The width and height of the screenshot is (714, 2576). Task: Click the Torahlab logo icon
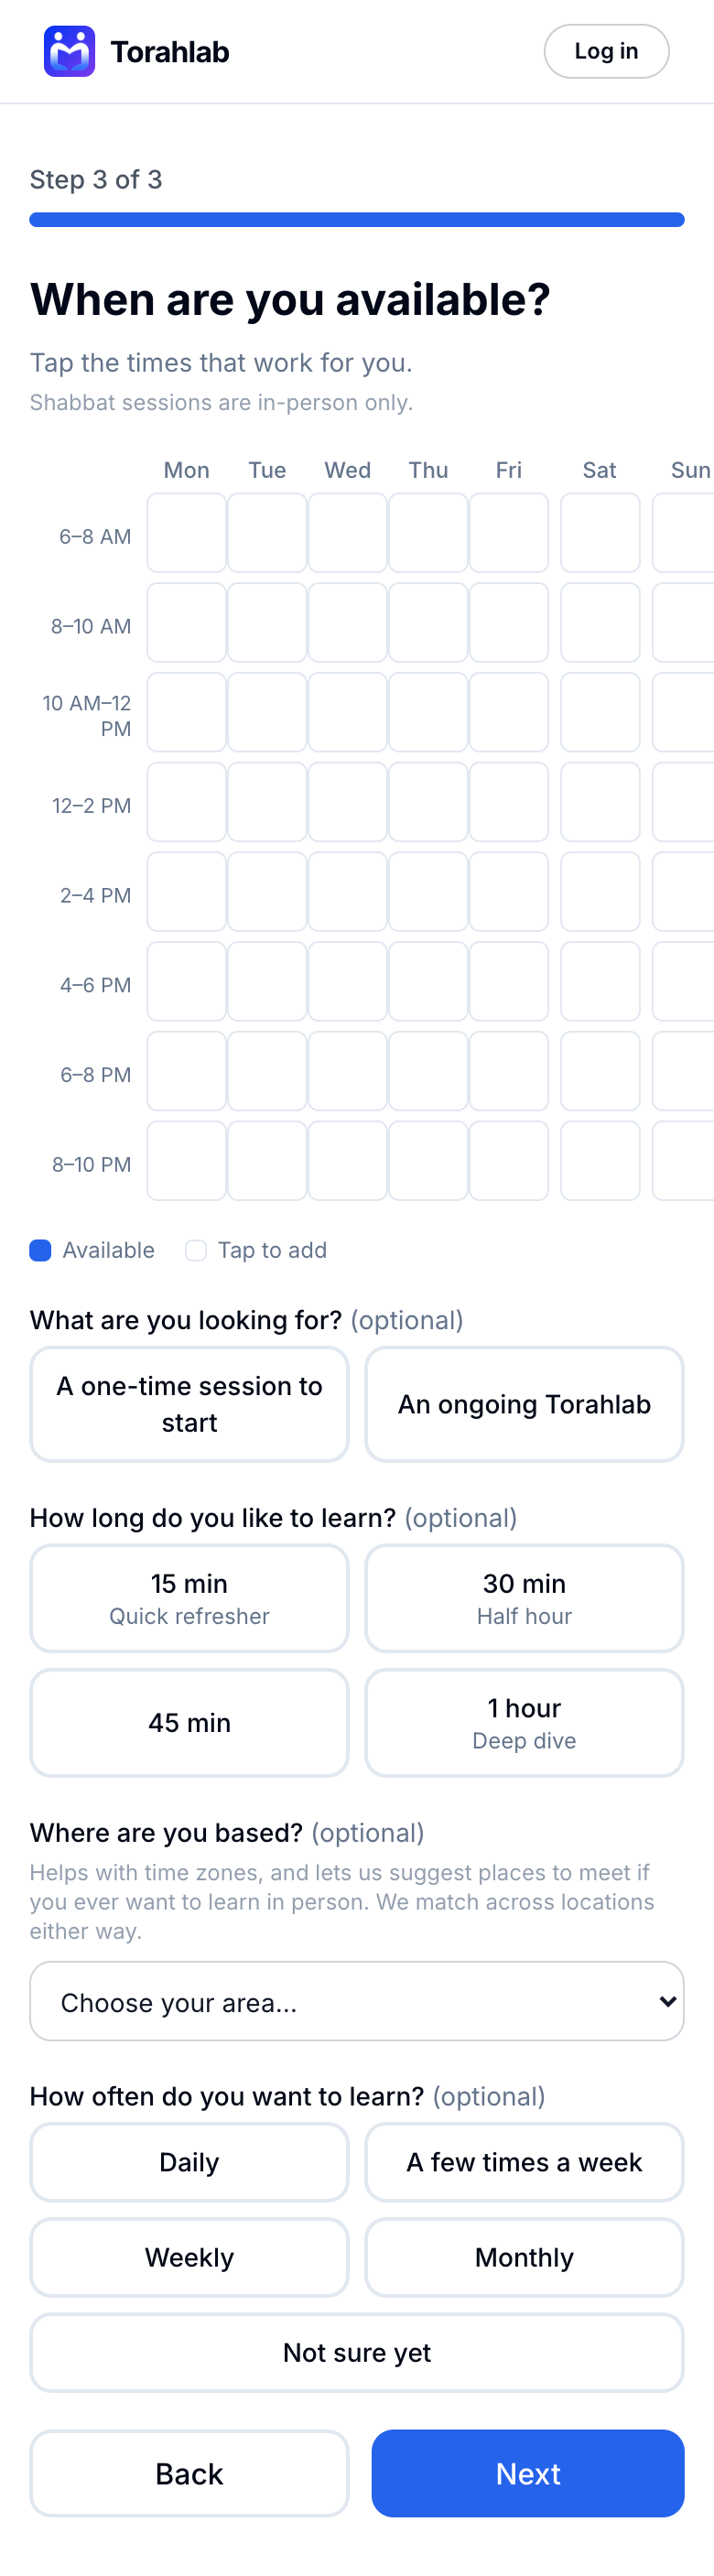[69, 51]
